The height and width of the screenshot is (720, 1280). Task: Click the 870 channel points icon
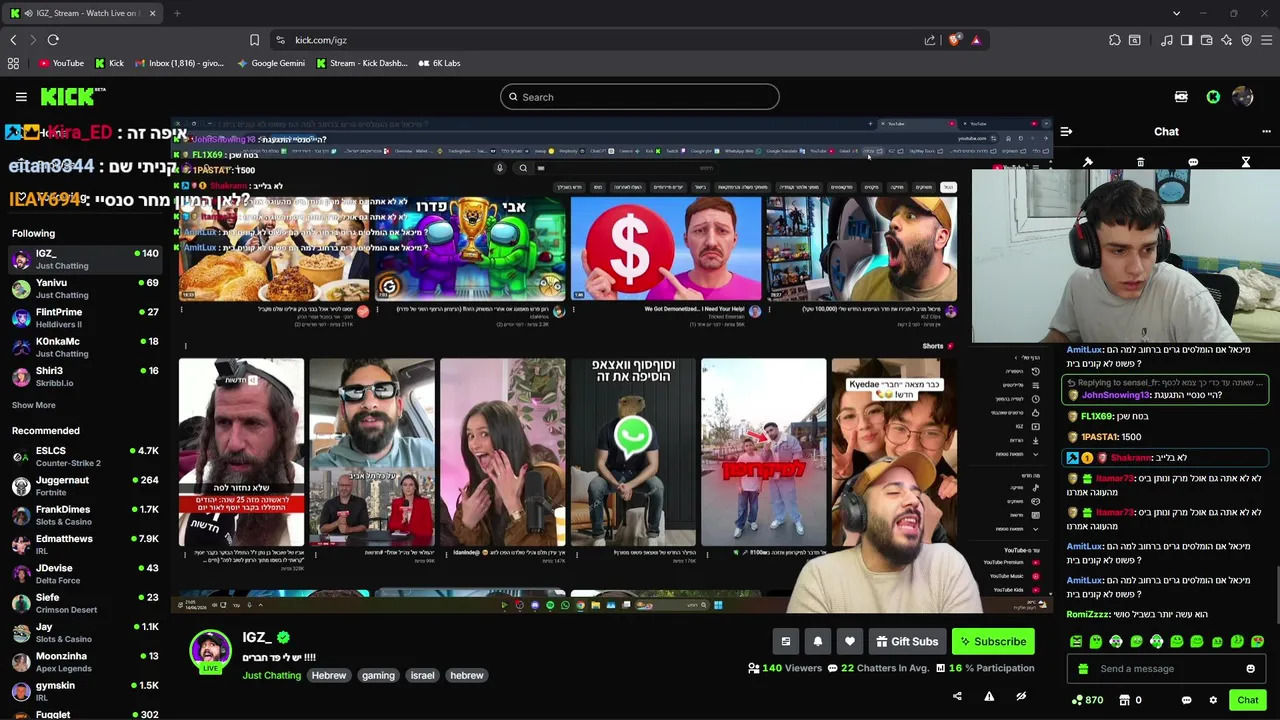tap(1087, 700)
